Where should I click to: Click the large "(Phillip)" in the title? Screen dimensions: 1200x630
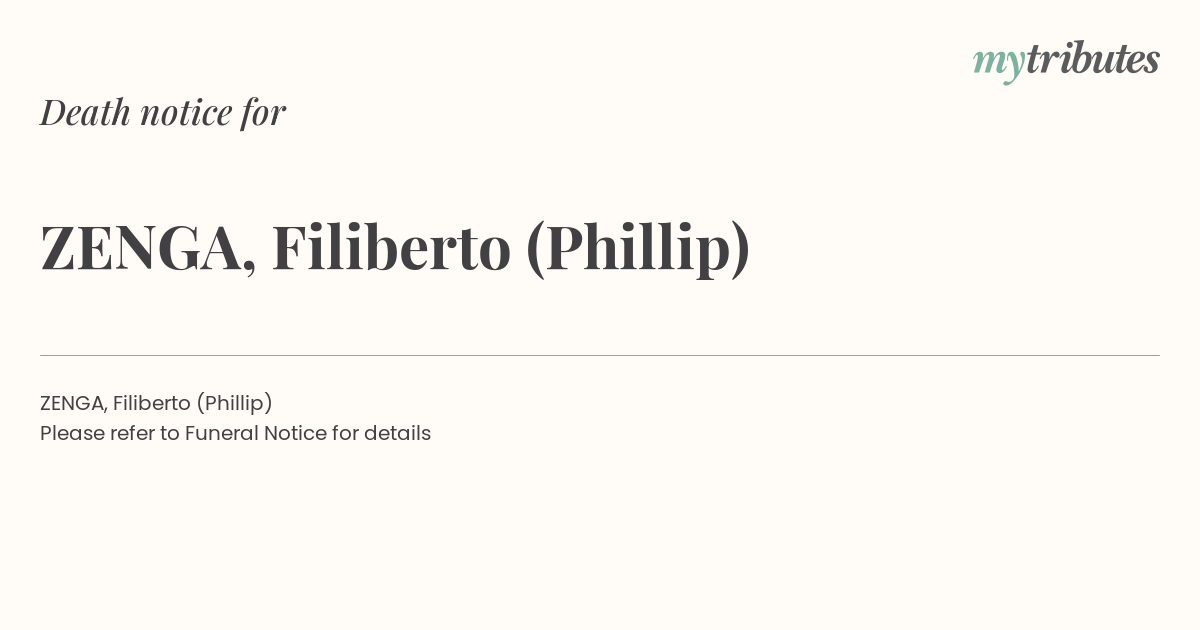coord(637,249)
